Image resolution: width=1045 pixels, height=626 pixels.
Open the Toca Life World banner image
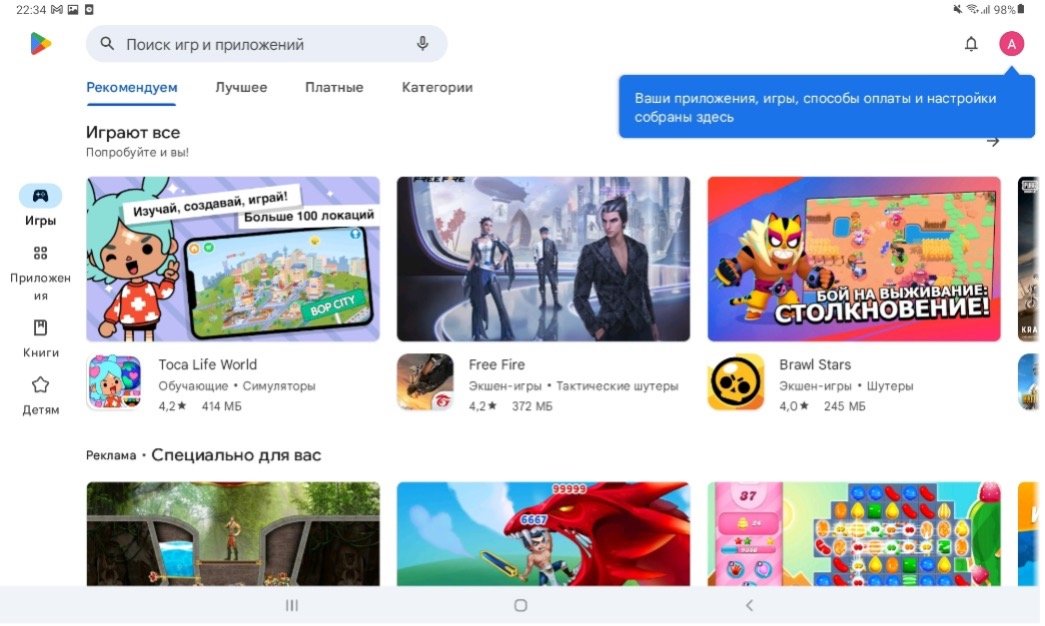point(233,259)
